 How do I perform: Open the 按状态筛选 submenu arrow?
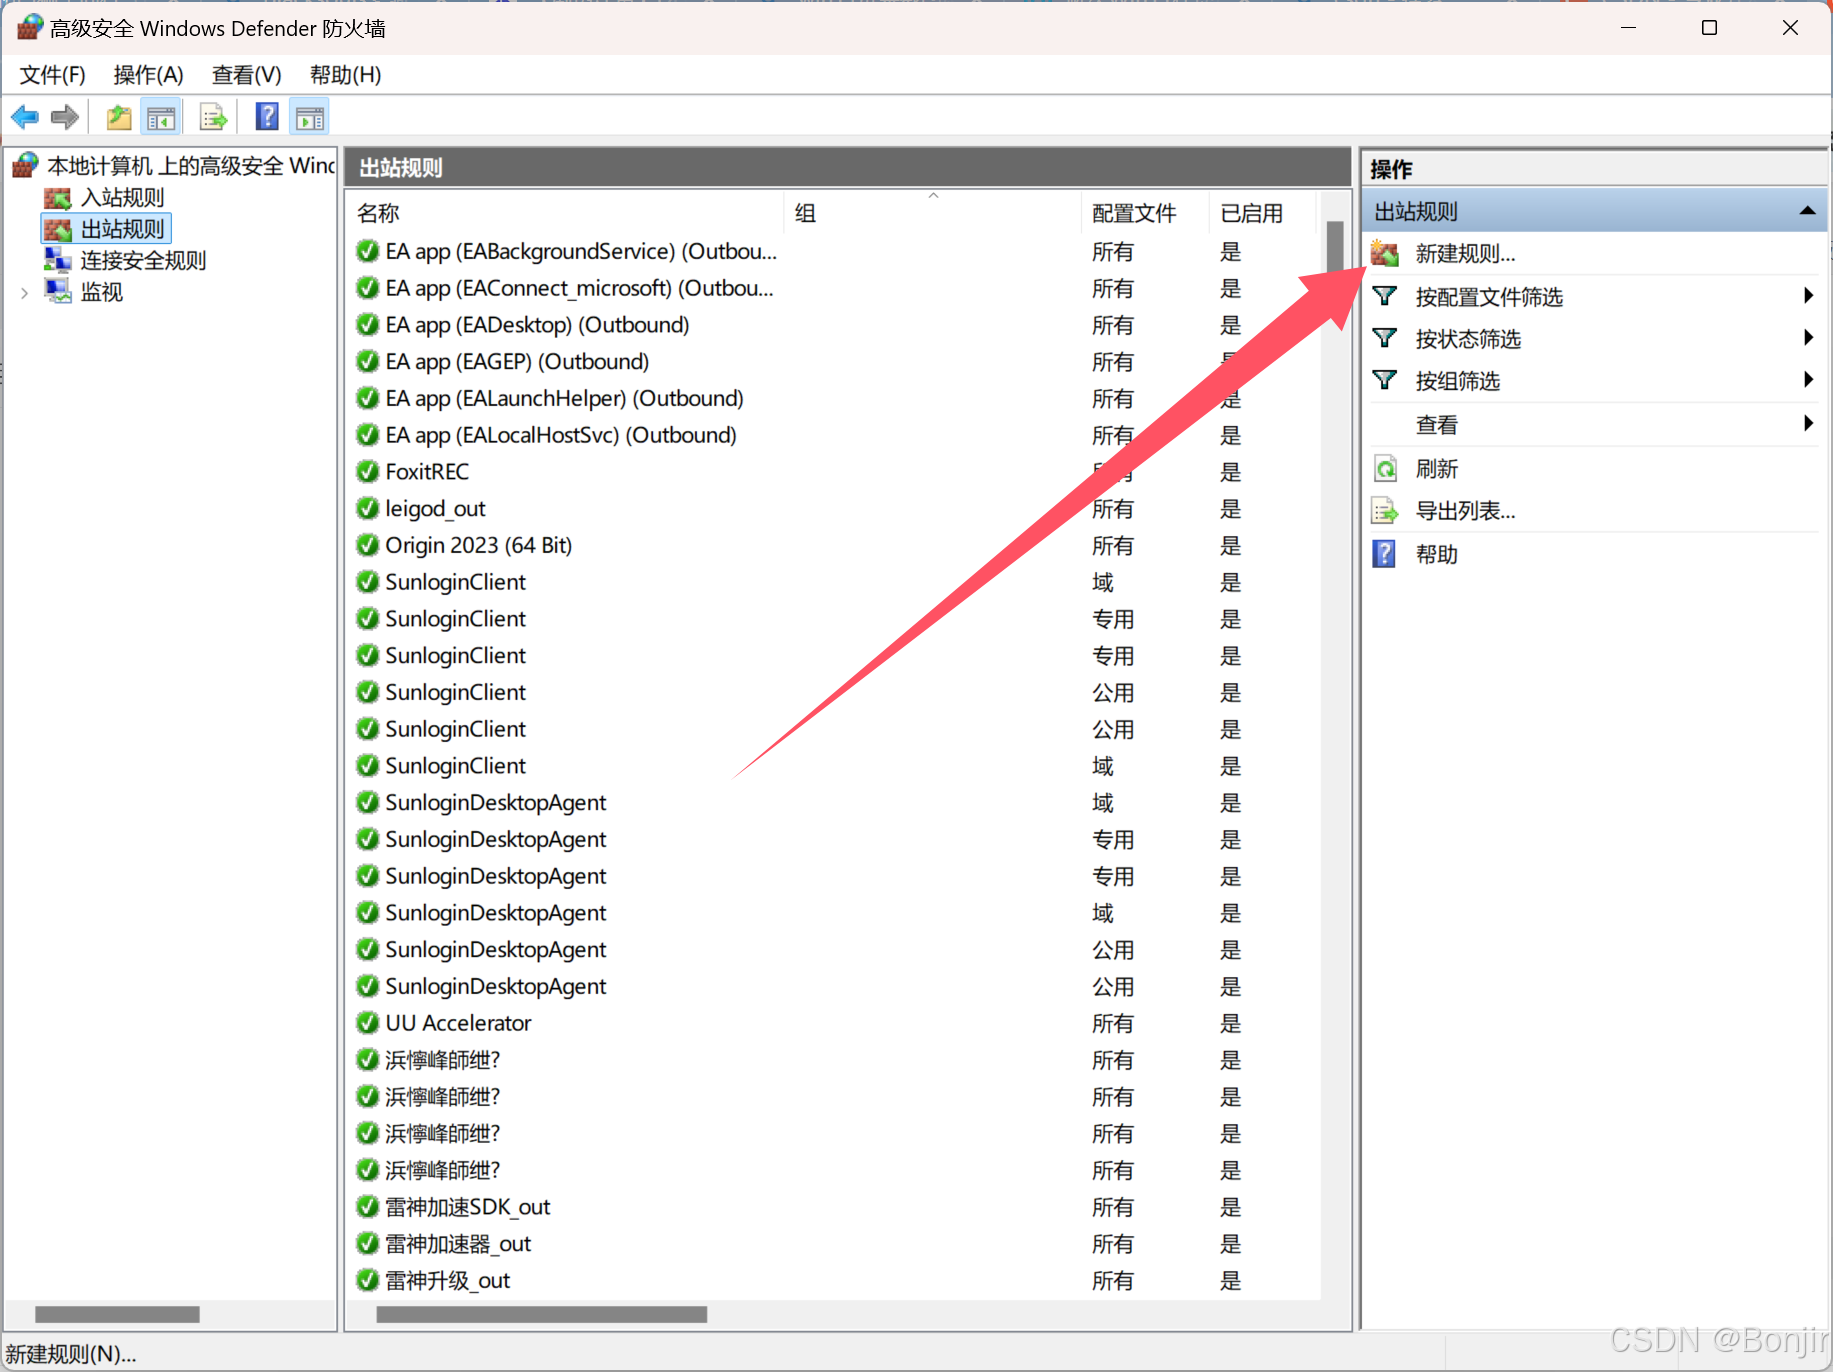tap(1808, 337)
